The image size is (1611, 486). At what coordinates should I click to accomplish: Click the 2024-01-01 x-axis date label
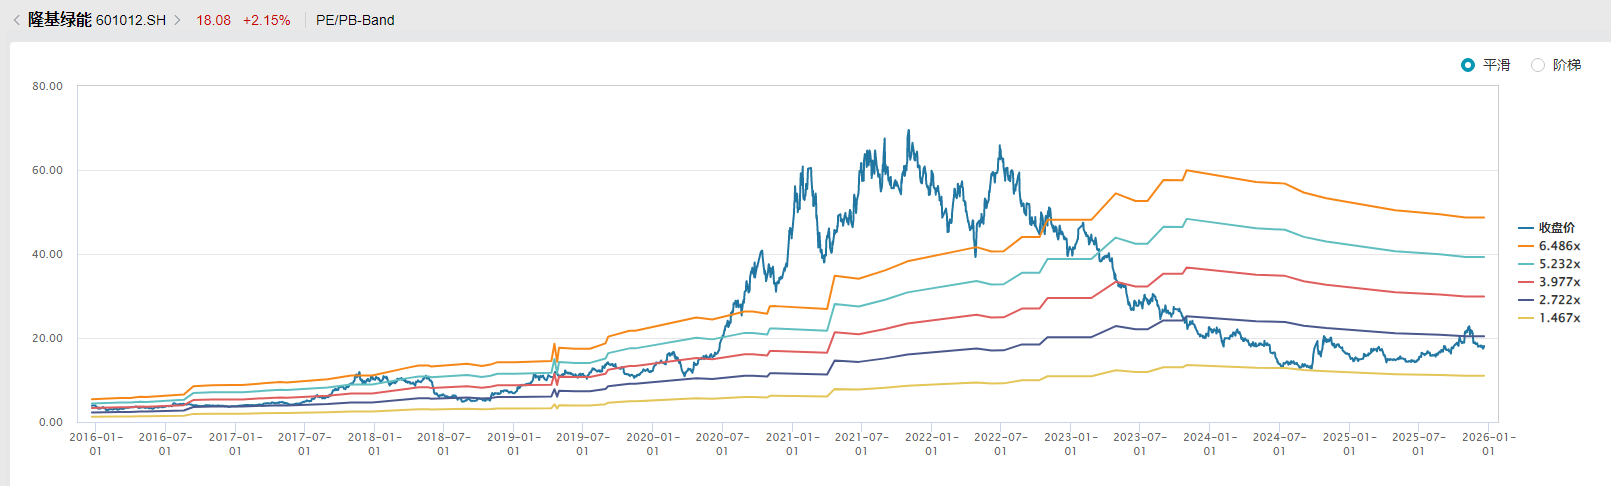(x=1210, y=443)
